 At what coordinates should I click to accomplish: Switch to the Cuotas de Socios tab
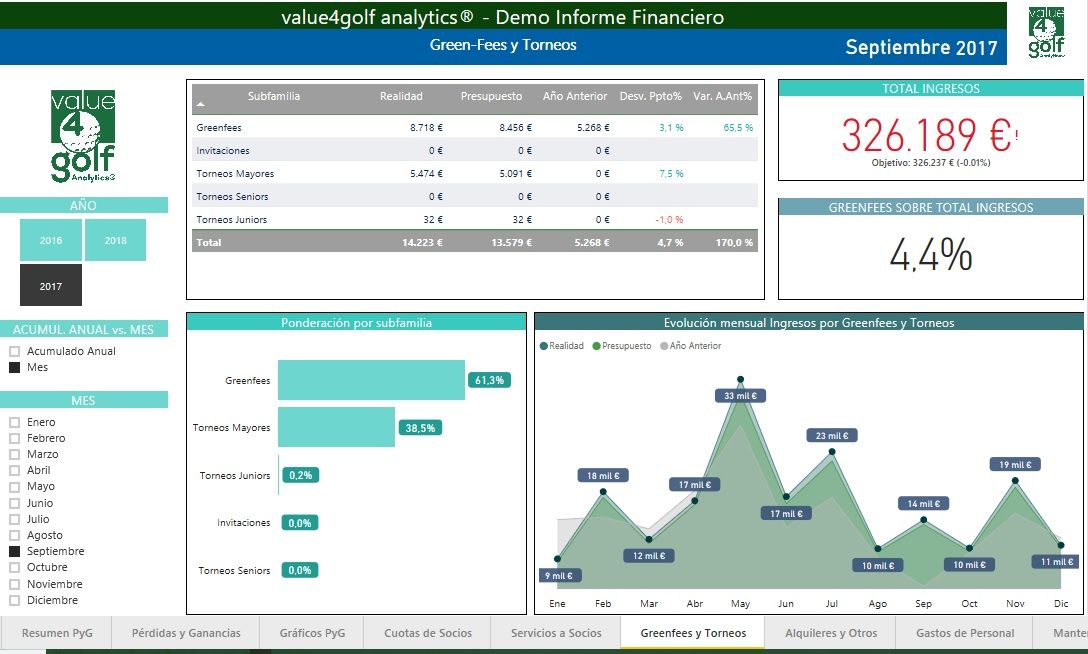428,633
